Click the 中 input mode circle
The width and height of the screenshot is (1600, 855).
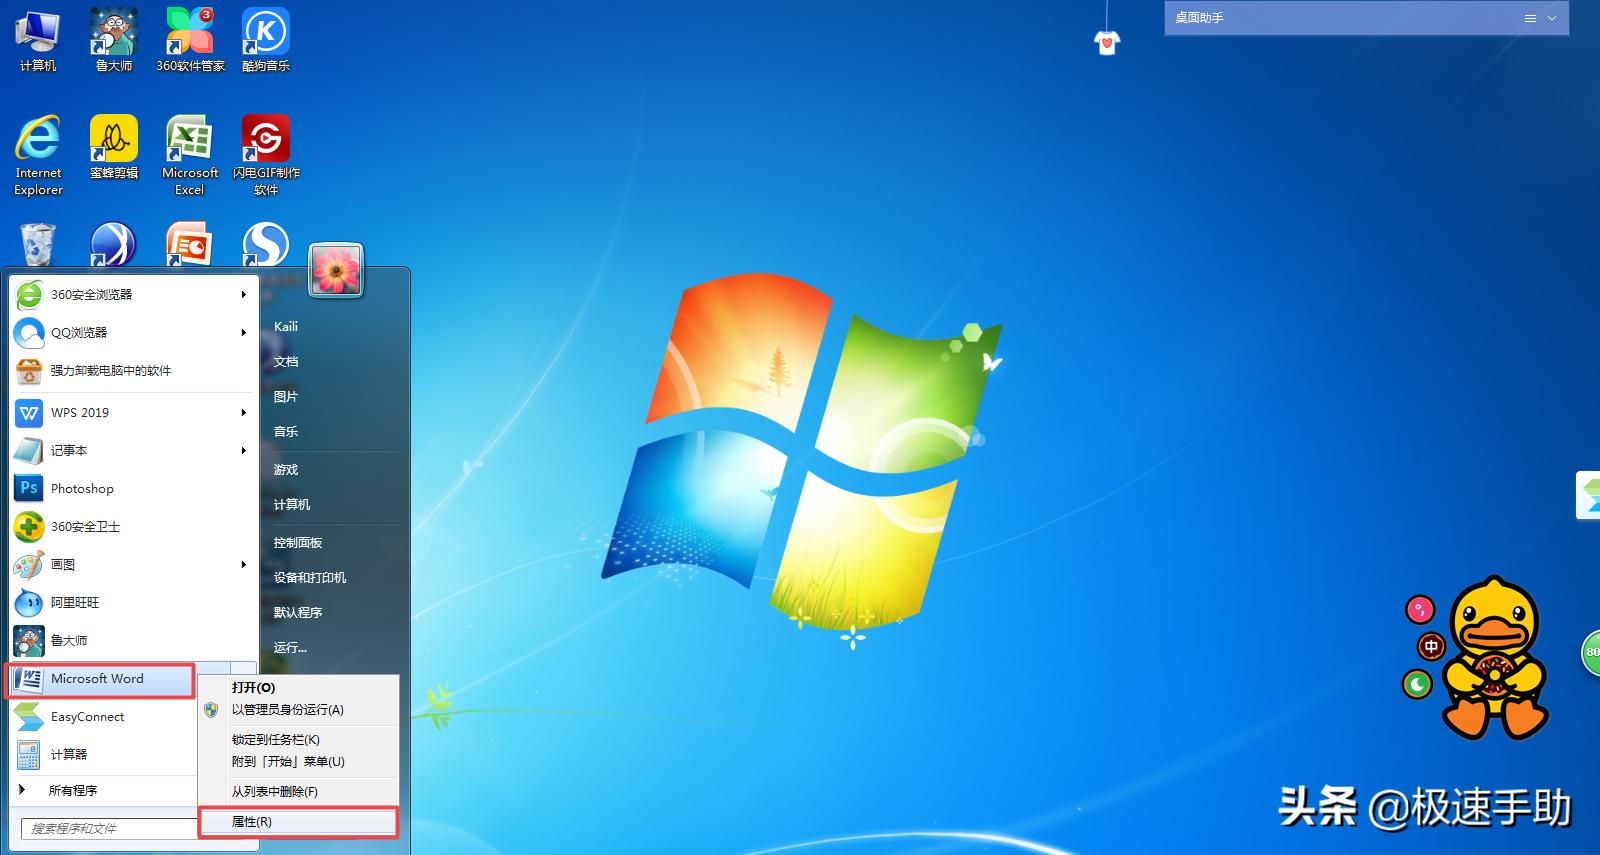point(1431,647)
